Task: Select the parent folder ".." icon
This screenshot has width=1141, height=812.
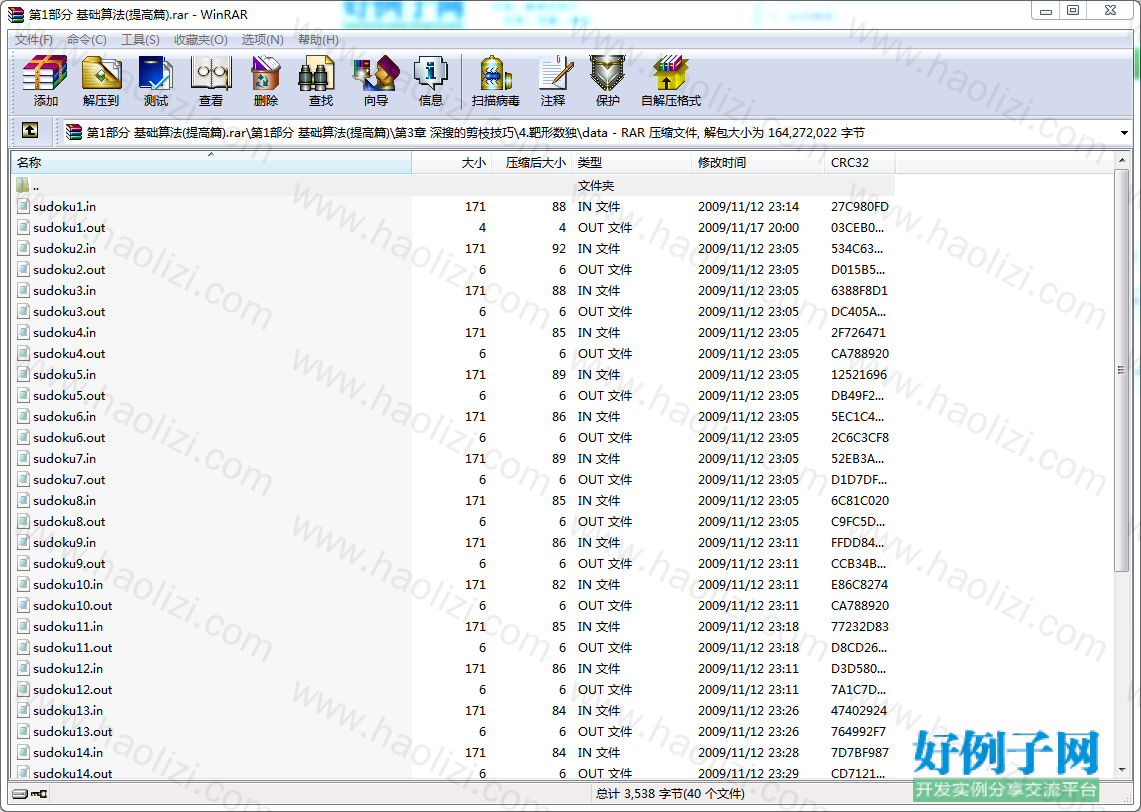Action: pyautogui.click(x=23, y=185)
